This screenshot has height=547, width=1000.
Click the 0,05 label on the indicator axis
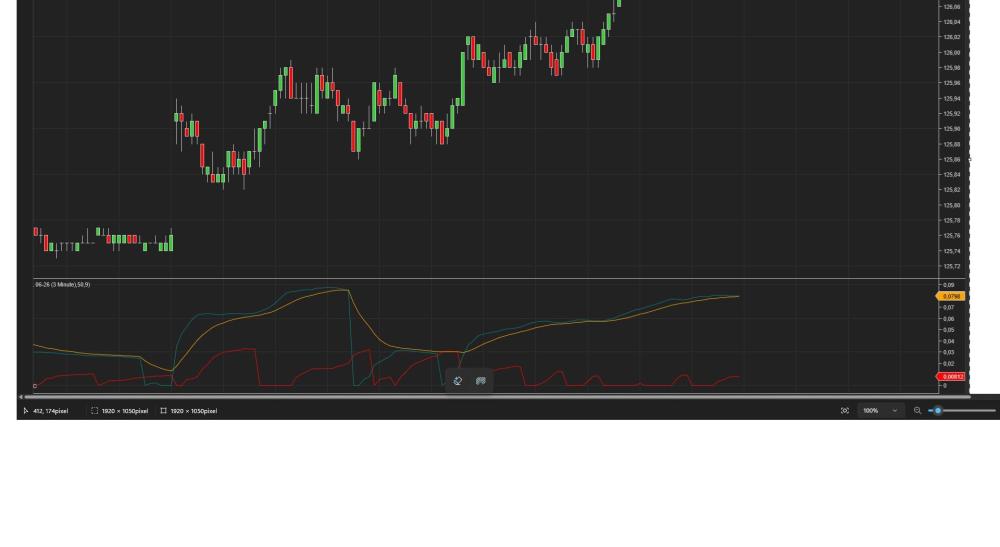coord(947,330)
